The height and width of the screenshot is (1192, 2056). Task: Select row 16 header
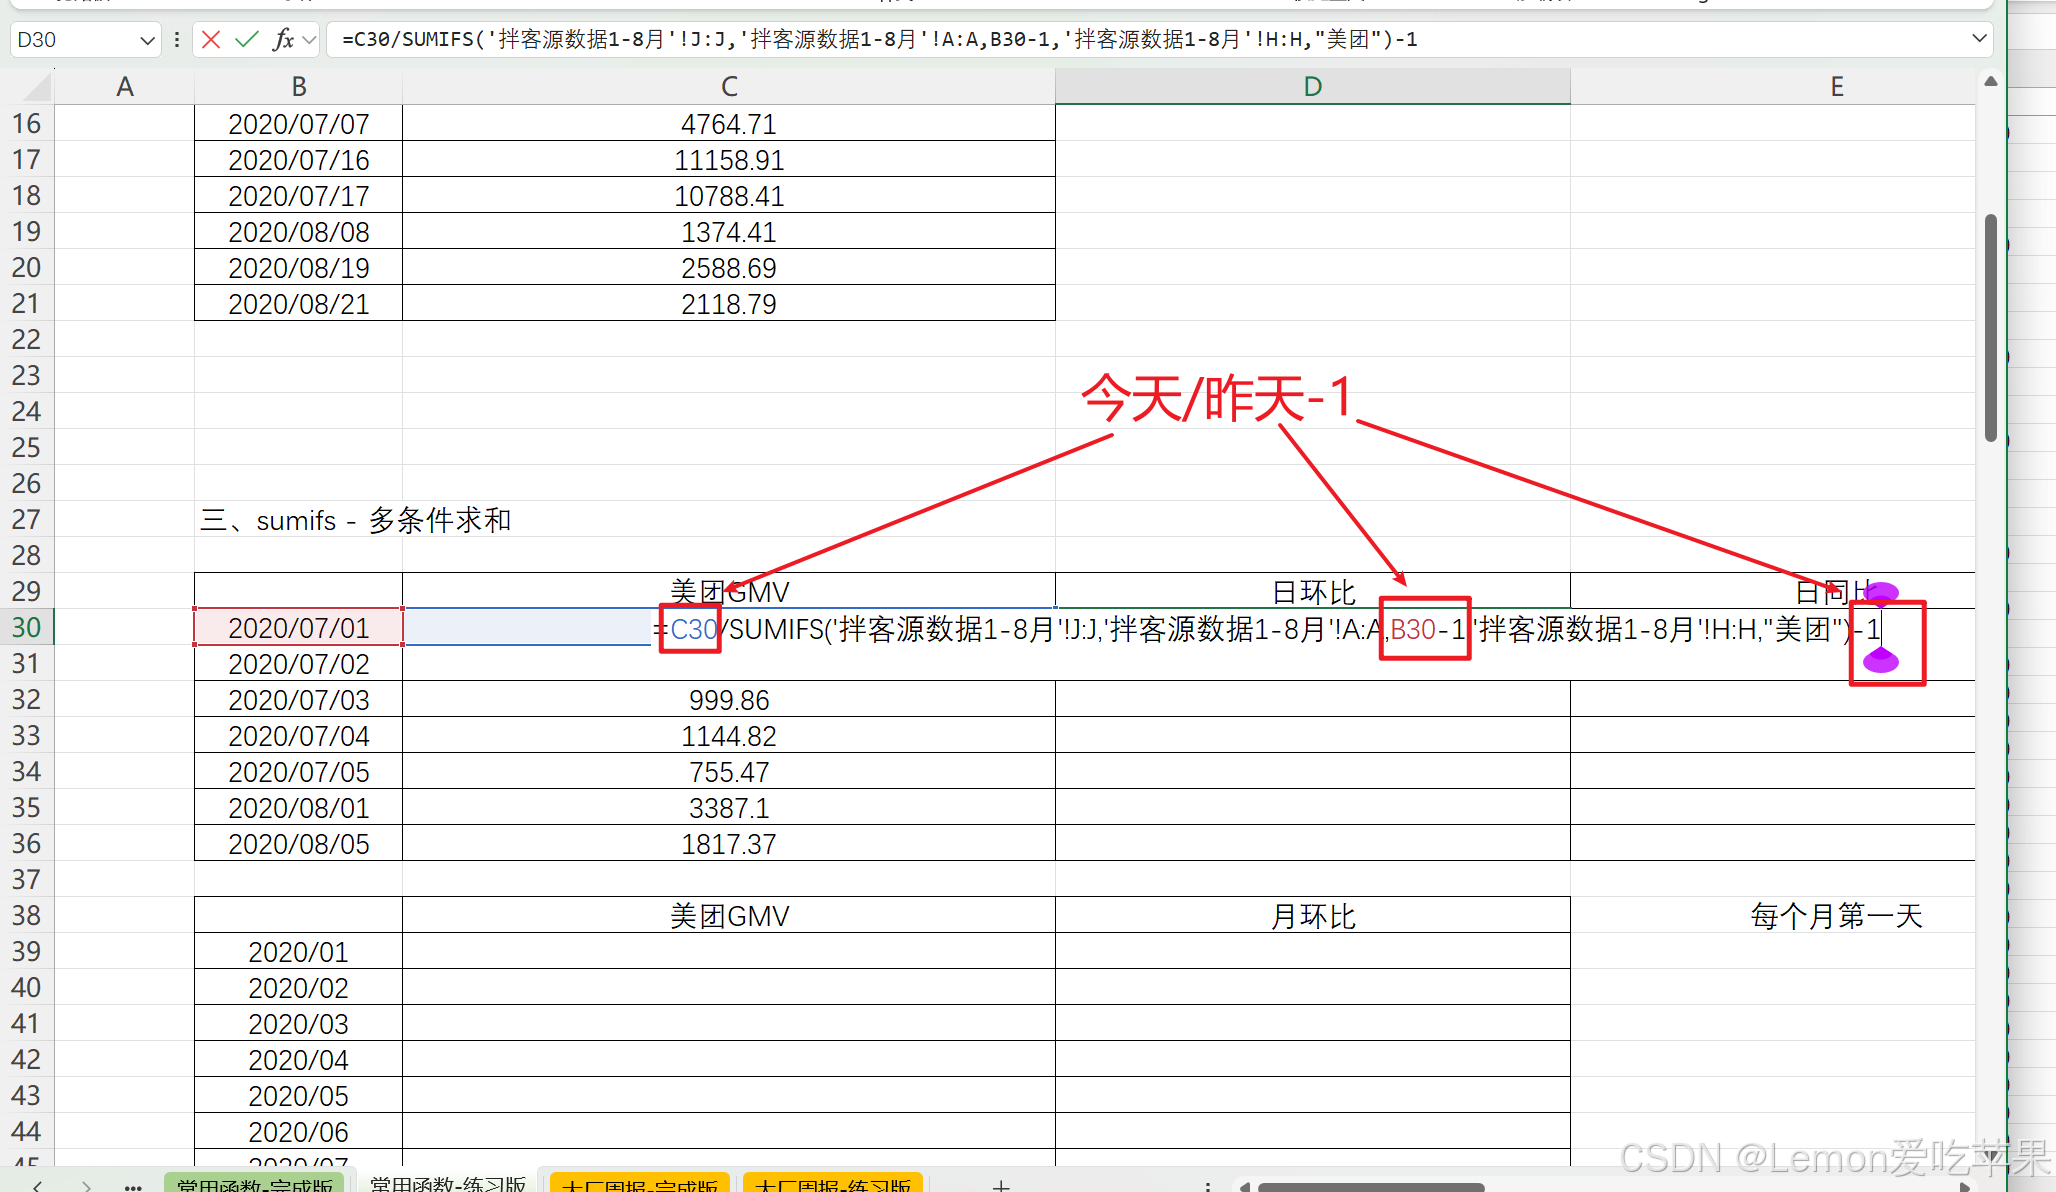tap(27, 124)
